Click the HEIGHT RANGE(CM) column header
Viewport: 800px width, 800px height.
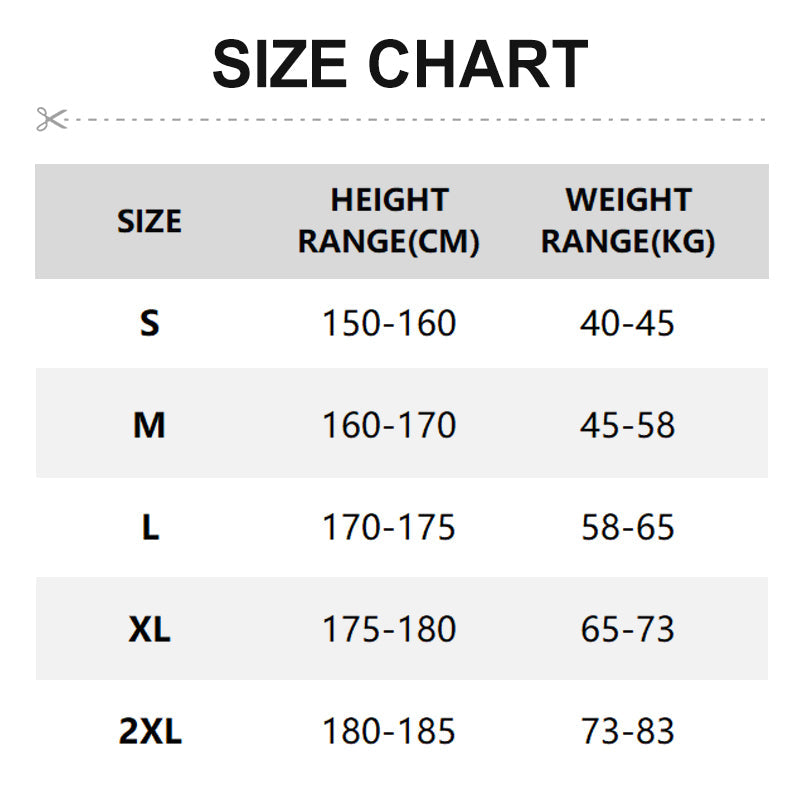[x=389, y=221]
